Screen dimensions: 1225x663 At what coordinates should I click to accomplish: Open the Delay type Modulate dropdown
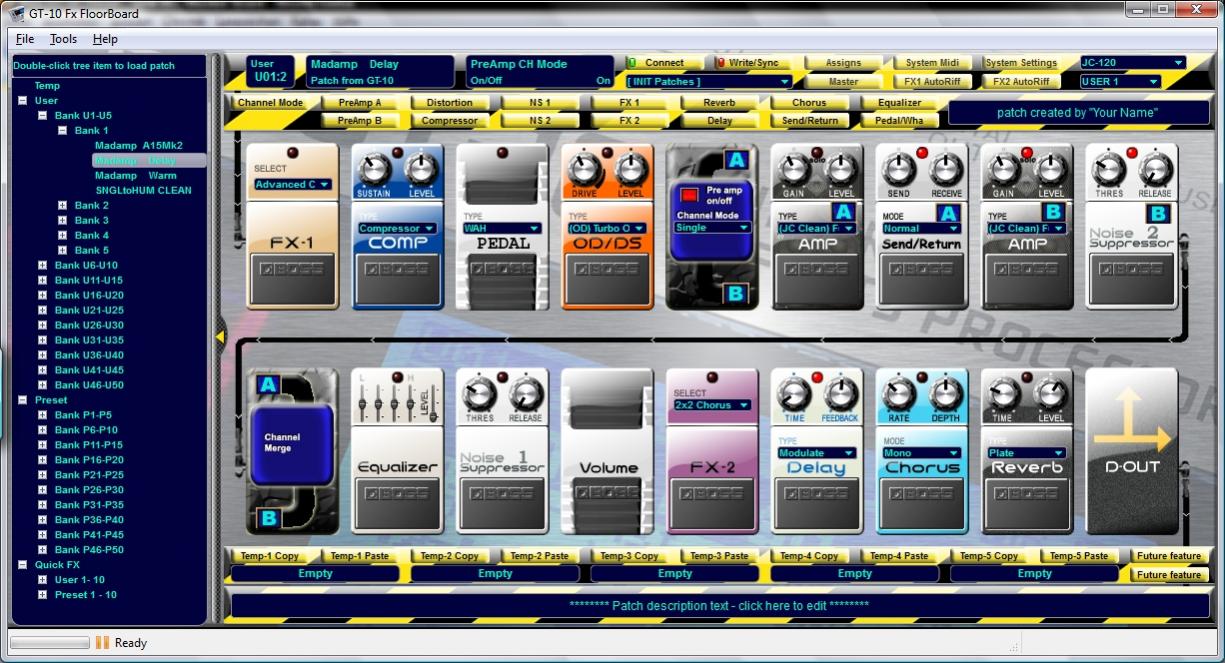(x=817, y=453)
